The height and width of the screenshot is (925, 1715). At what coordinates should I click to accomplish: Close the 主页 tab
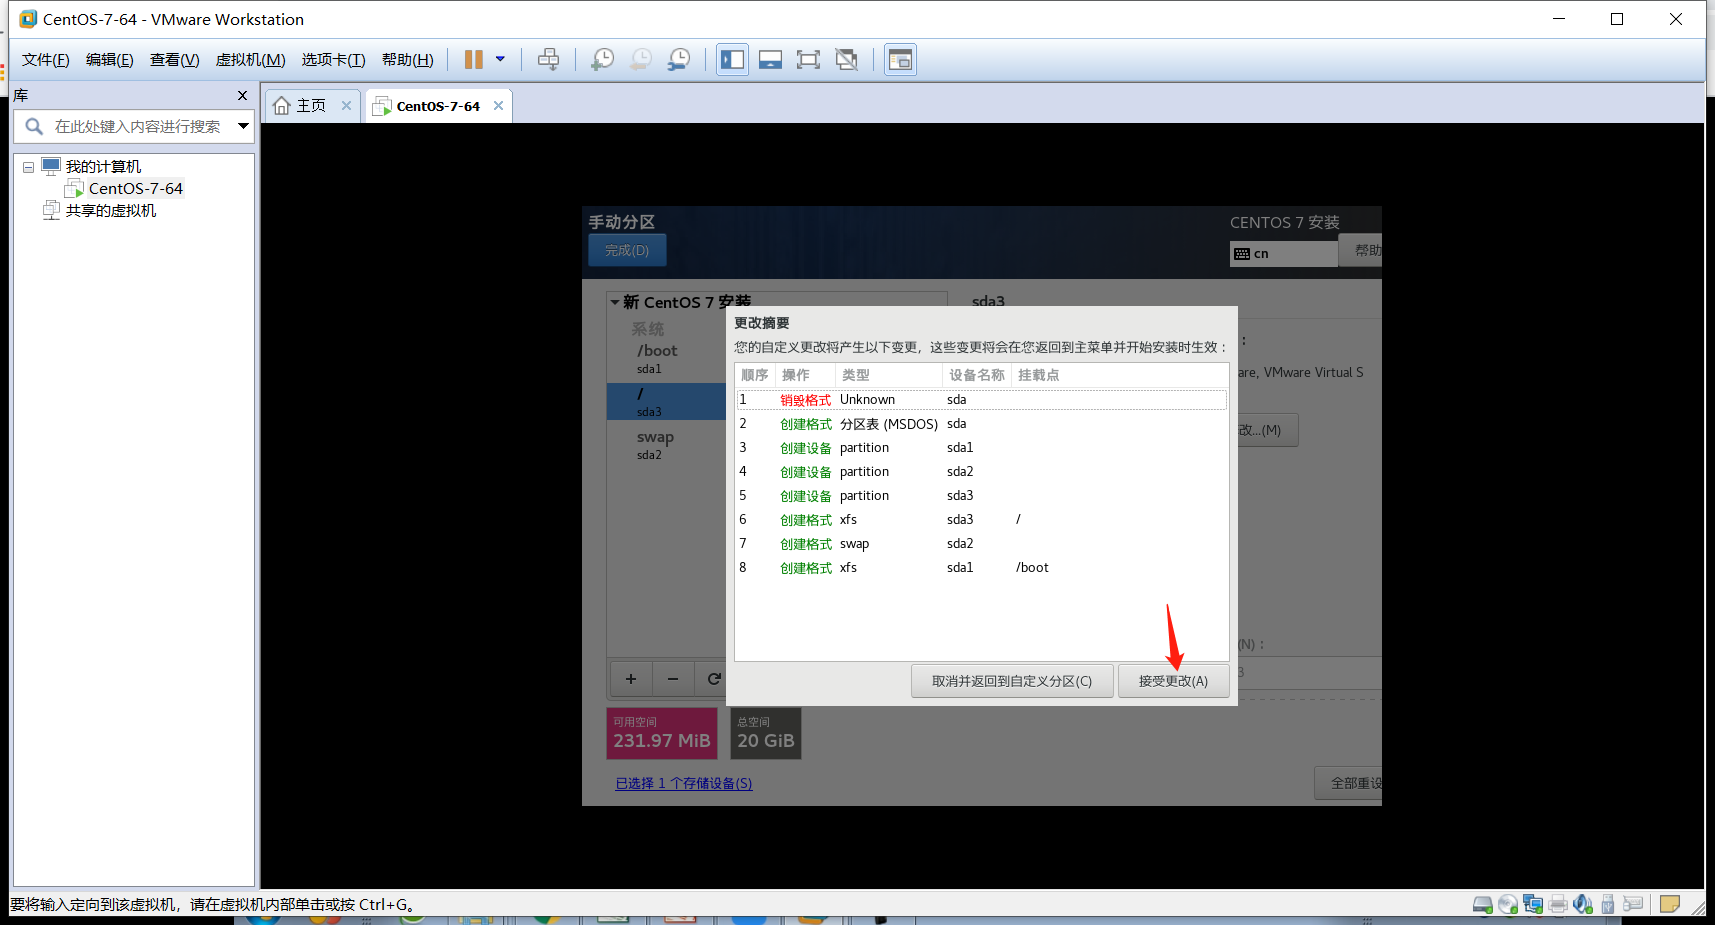346,105
